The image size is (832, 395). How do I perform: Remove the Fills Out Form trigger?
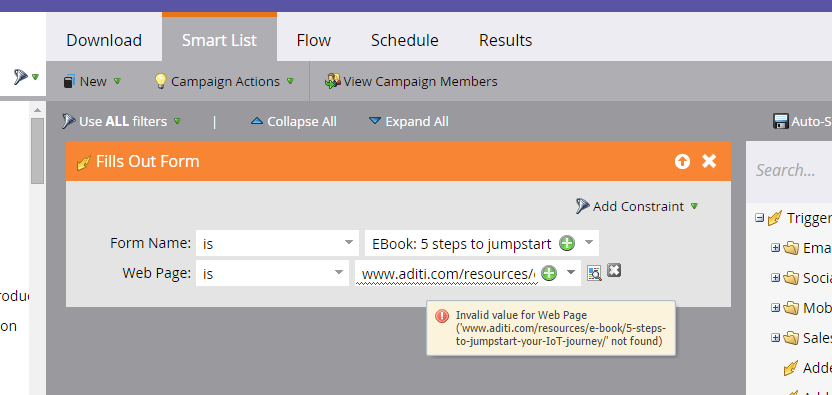click(709, 161)
